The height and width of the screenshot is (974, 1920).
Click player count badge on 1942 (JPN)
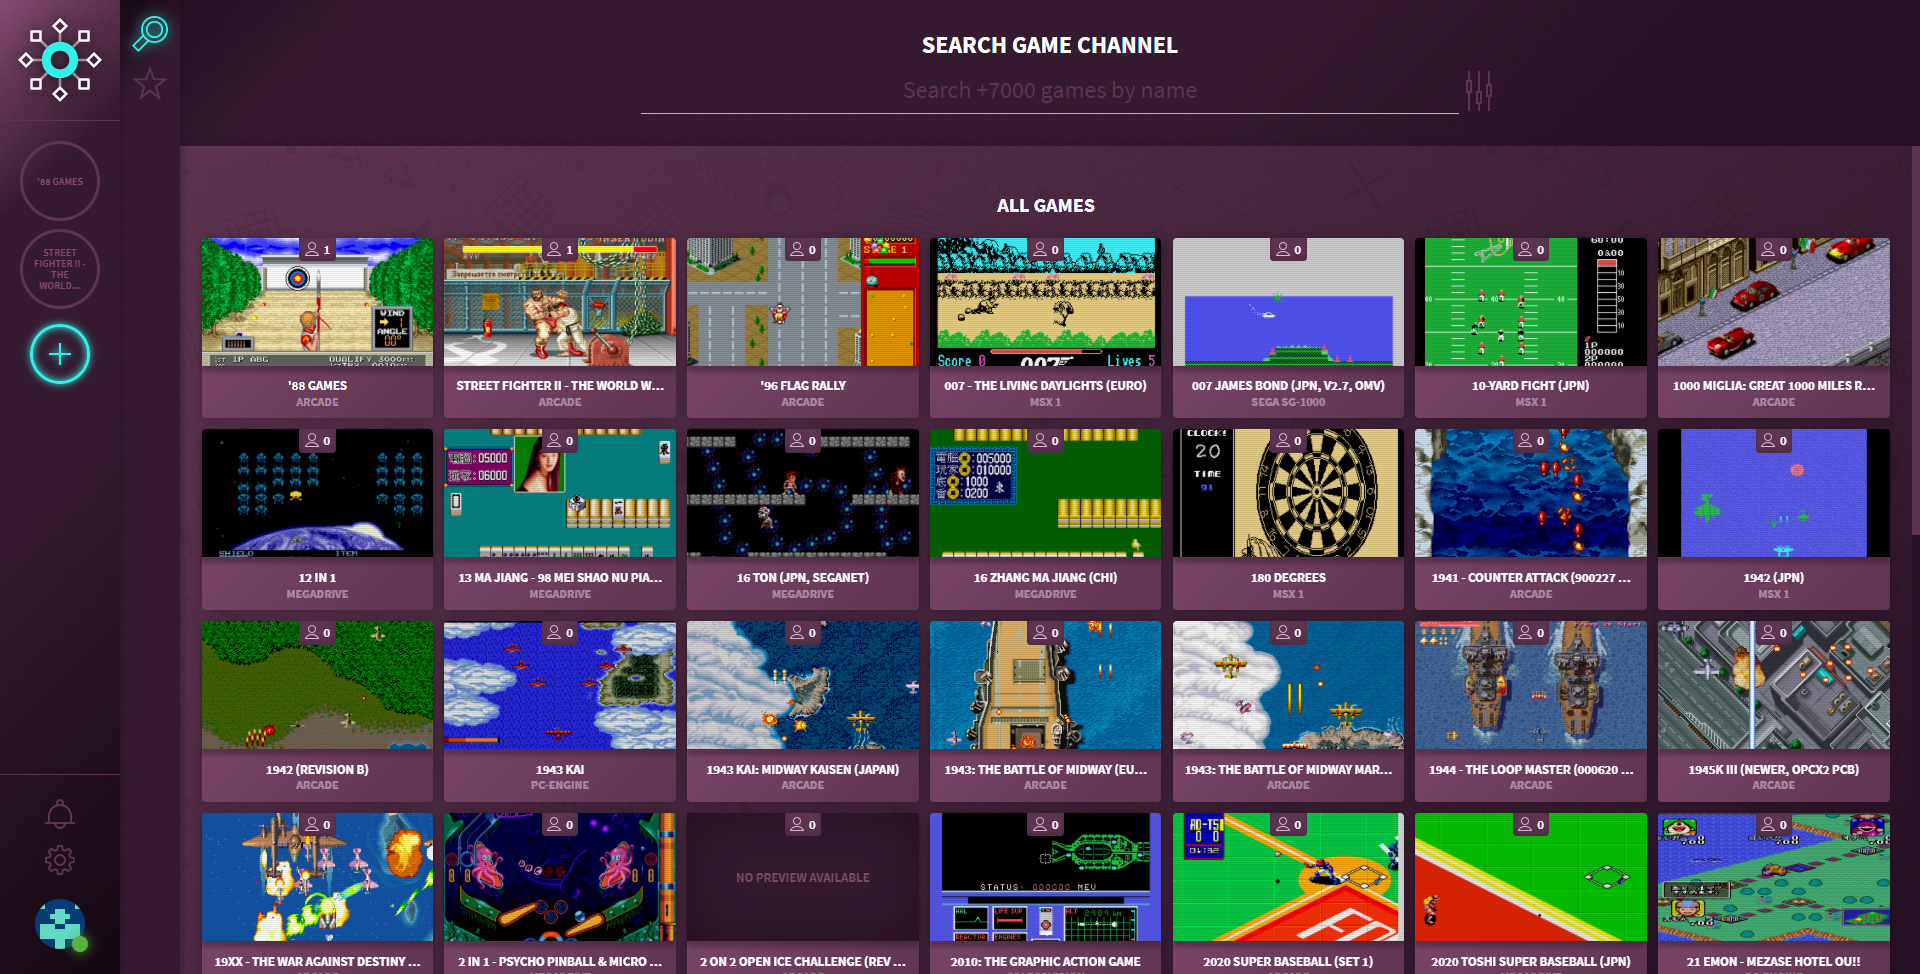coord(1774,440)
